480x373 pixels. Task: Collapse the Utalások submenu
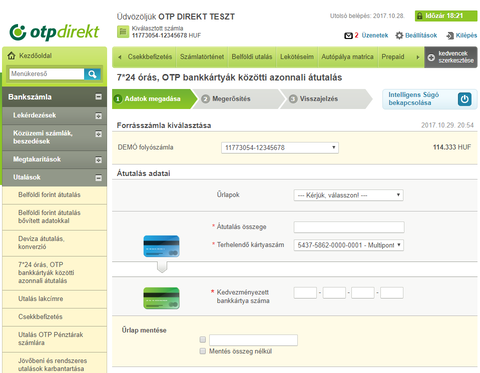click(98, 178)
